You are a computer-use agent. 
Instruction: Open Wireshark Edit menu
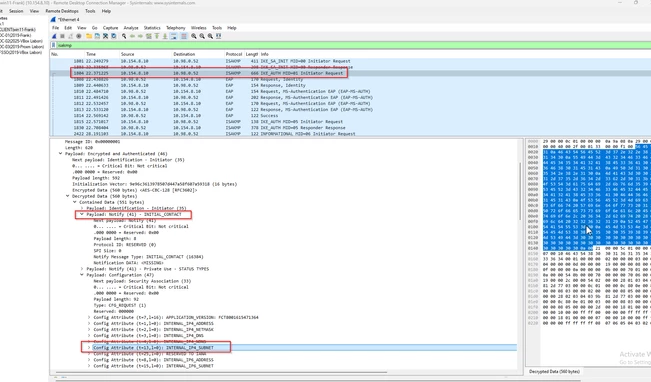[x=68, y=28]
